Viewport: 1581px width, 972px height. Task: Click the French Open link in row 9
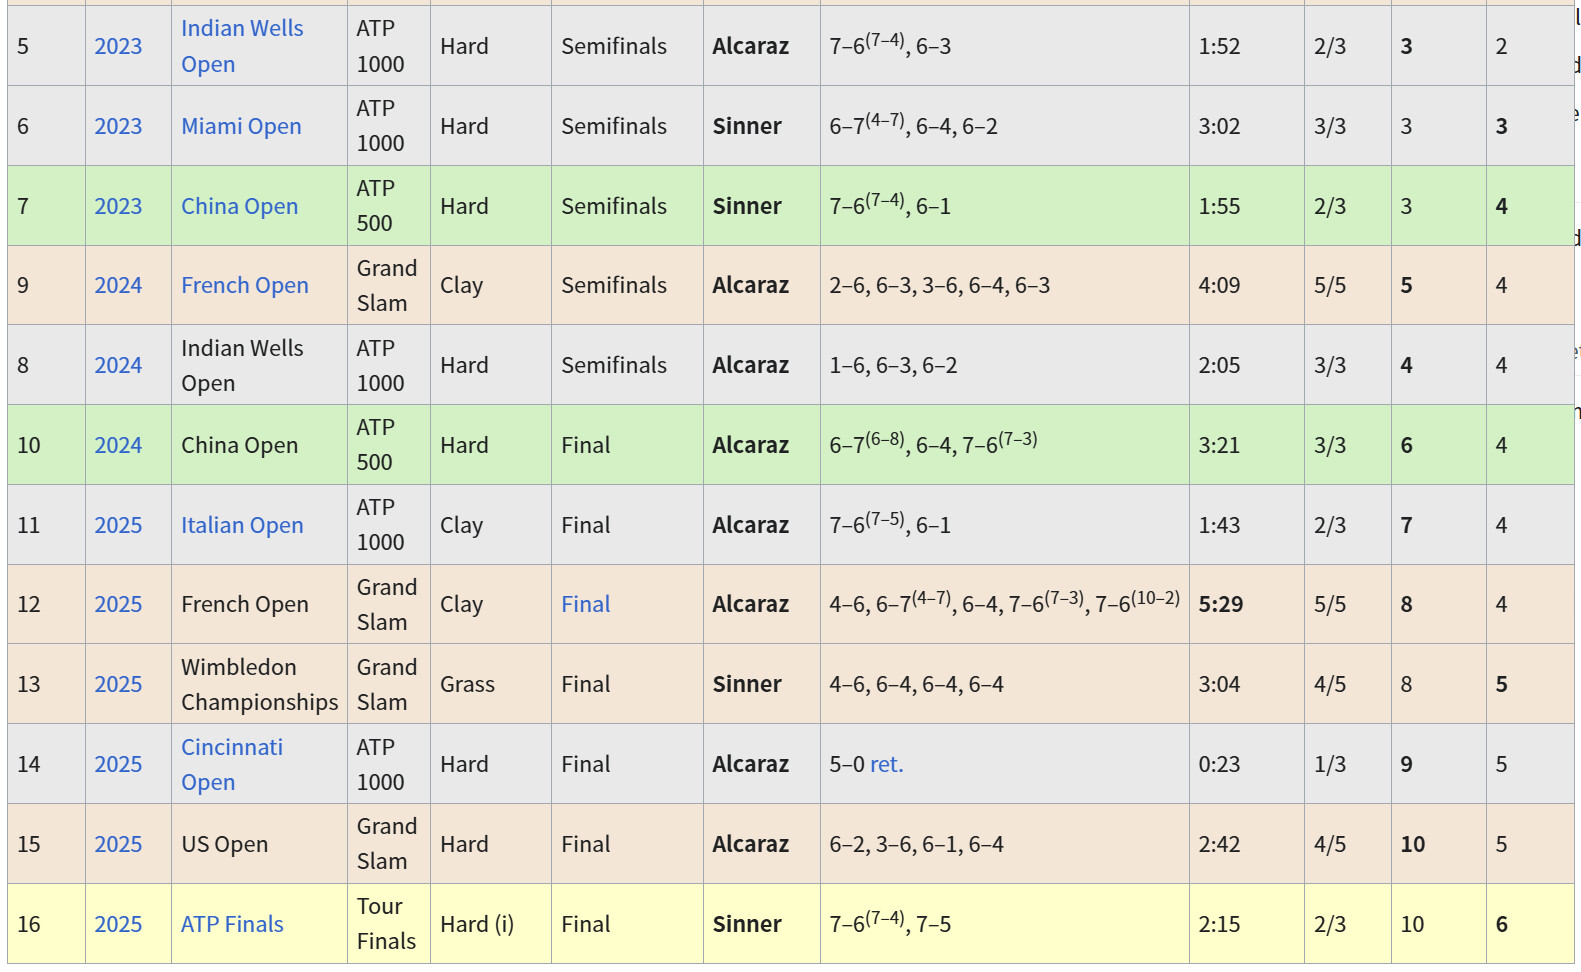[x=244, y=285]
